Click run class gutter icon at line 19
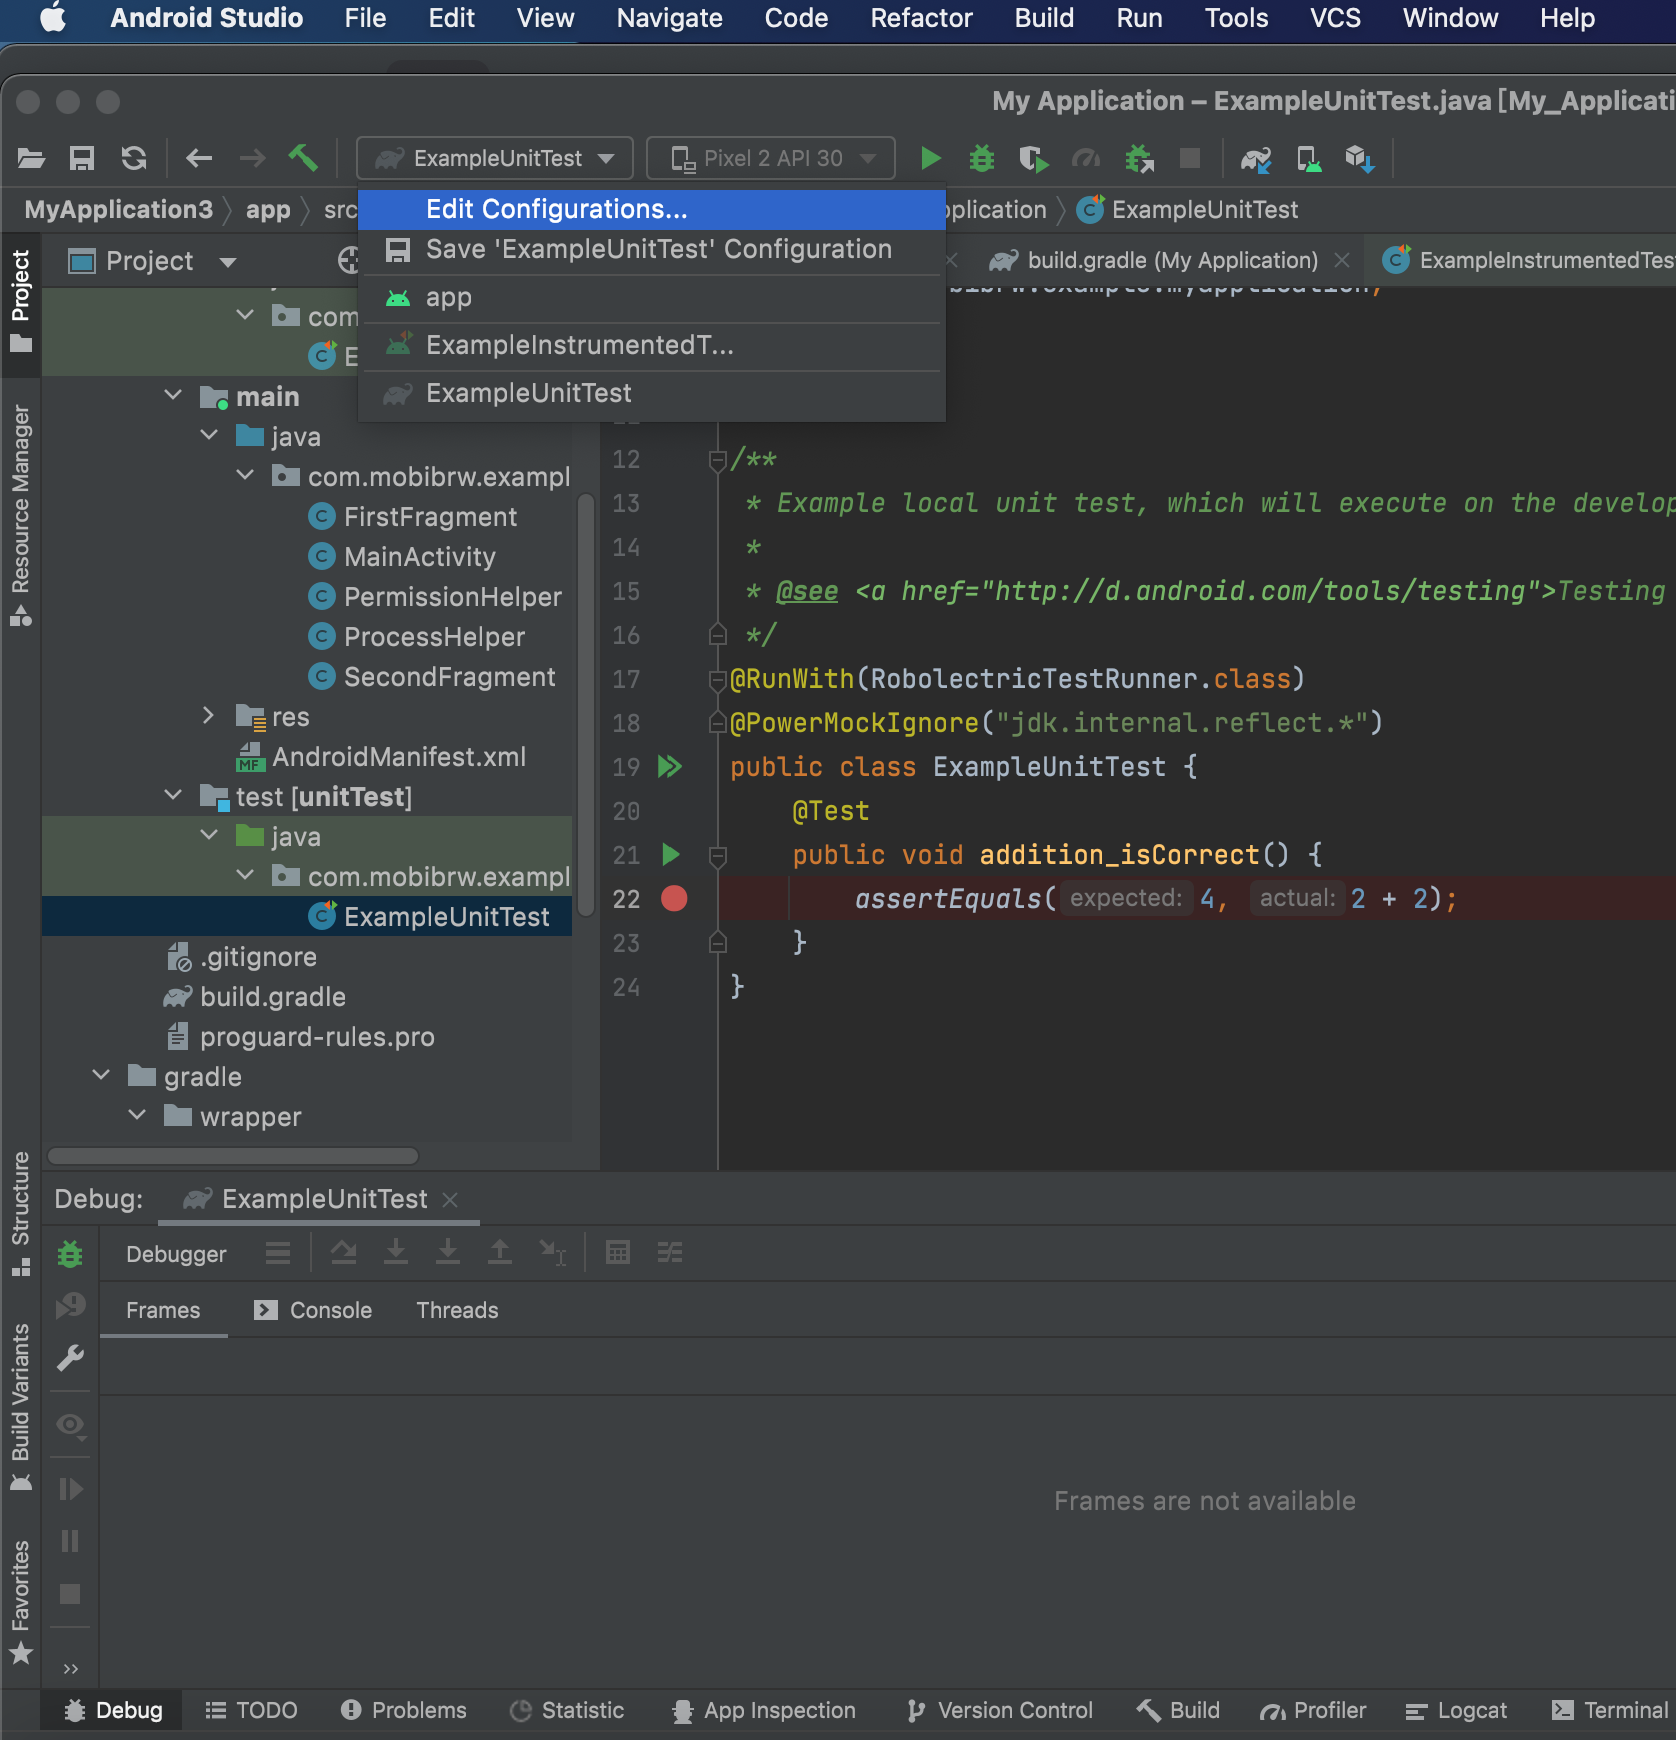The height and width of the screenshot is (1740, 1676). (670, 767)
